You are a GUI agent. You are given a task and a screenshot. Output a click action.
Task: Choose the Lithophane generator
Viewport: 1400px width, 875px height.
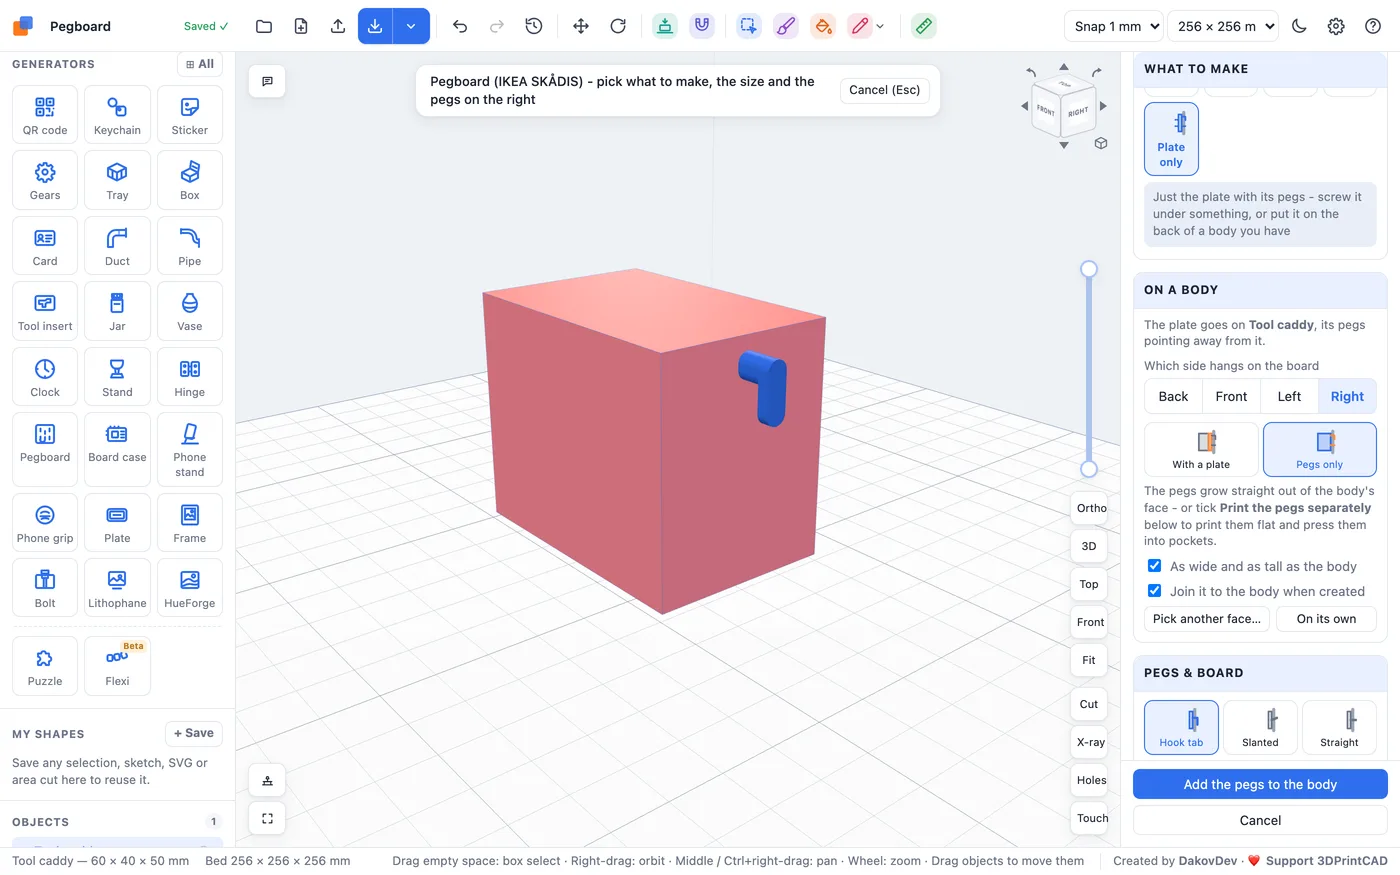(x=117, y=588)
